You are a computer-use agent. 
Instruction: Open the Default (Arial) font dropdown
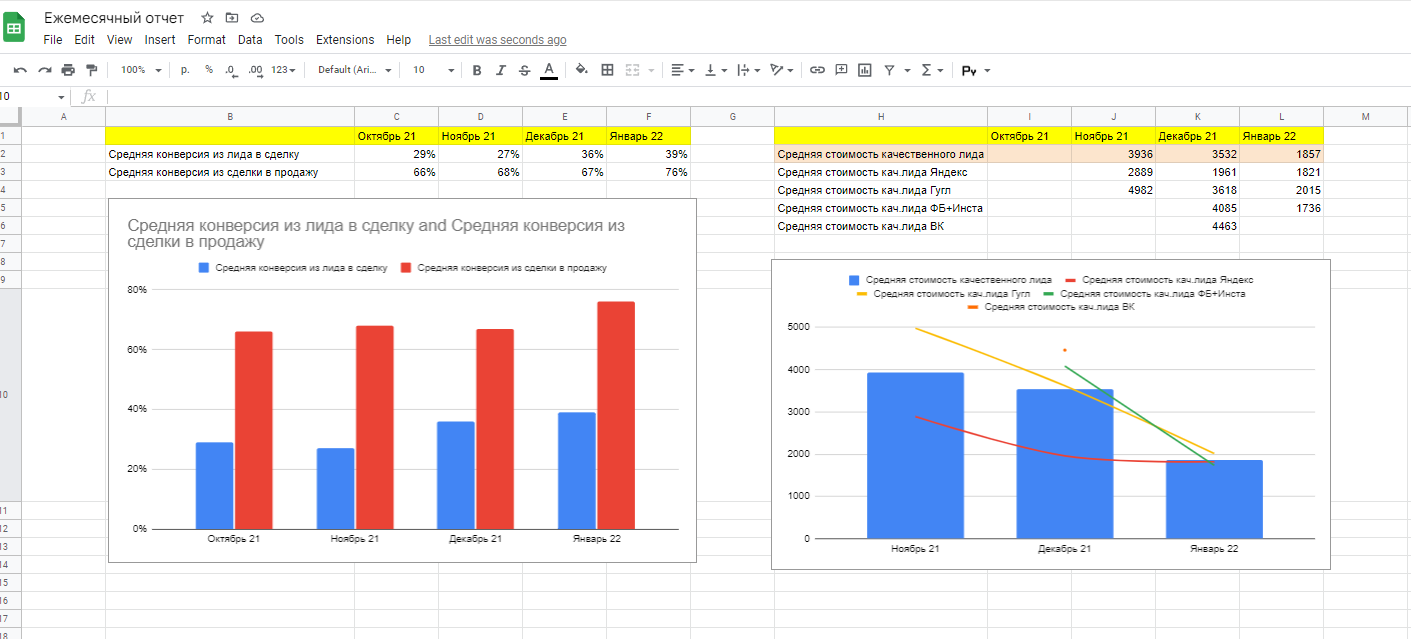[x=355, y=70]
